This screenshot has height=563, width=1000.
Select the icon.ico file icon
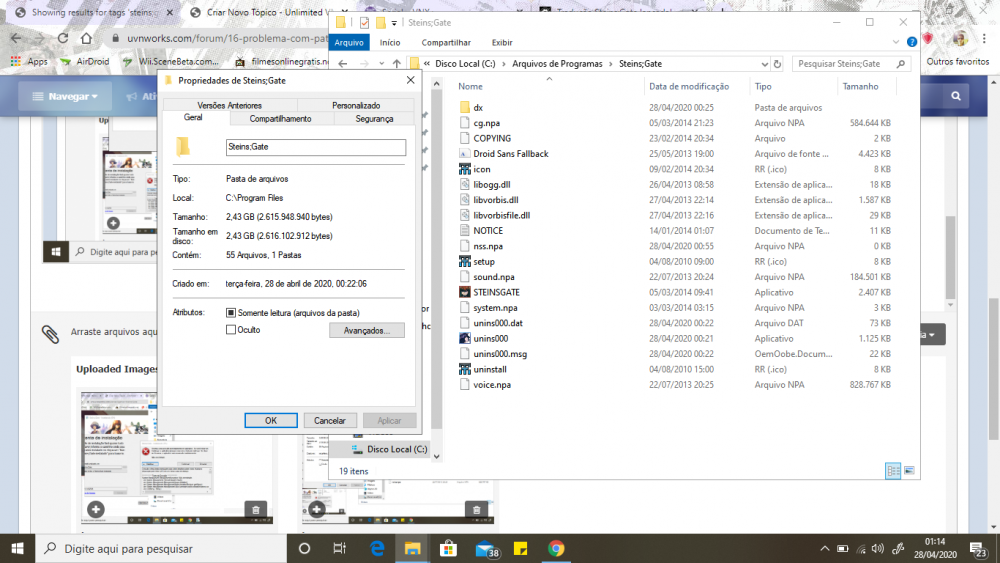pyautogui.click(x=465, y=169)
